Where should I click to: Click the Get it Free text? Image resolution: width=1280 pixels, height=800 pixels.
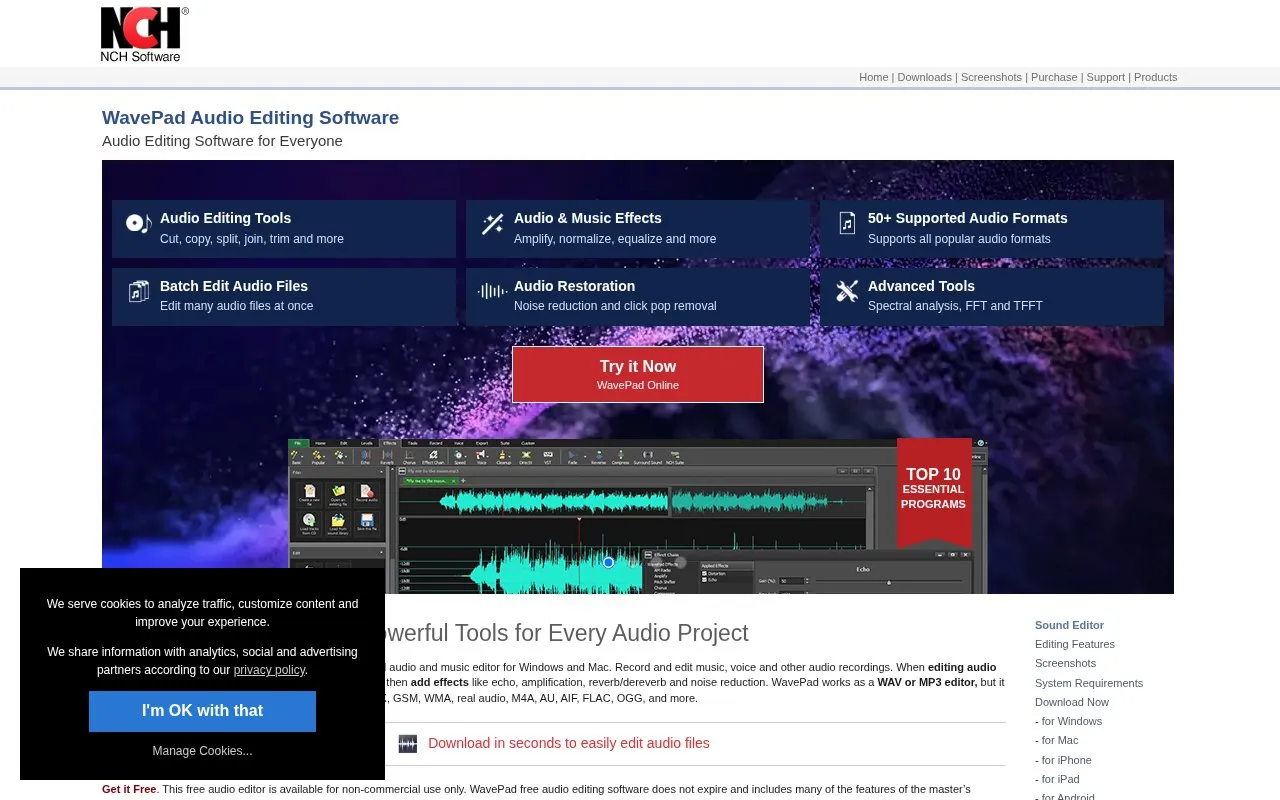tap(129, 789)
